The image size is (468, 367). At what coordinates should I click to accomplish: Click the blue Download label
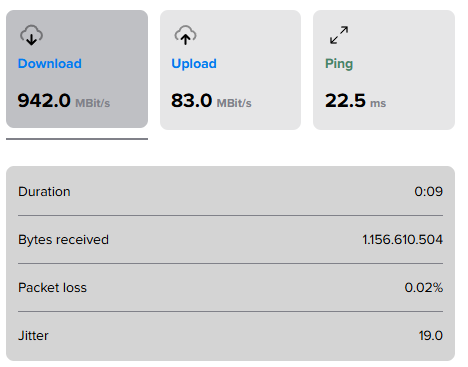[x=50, y=63]
